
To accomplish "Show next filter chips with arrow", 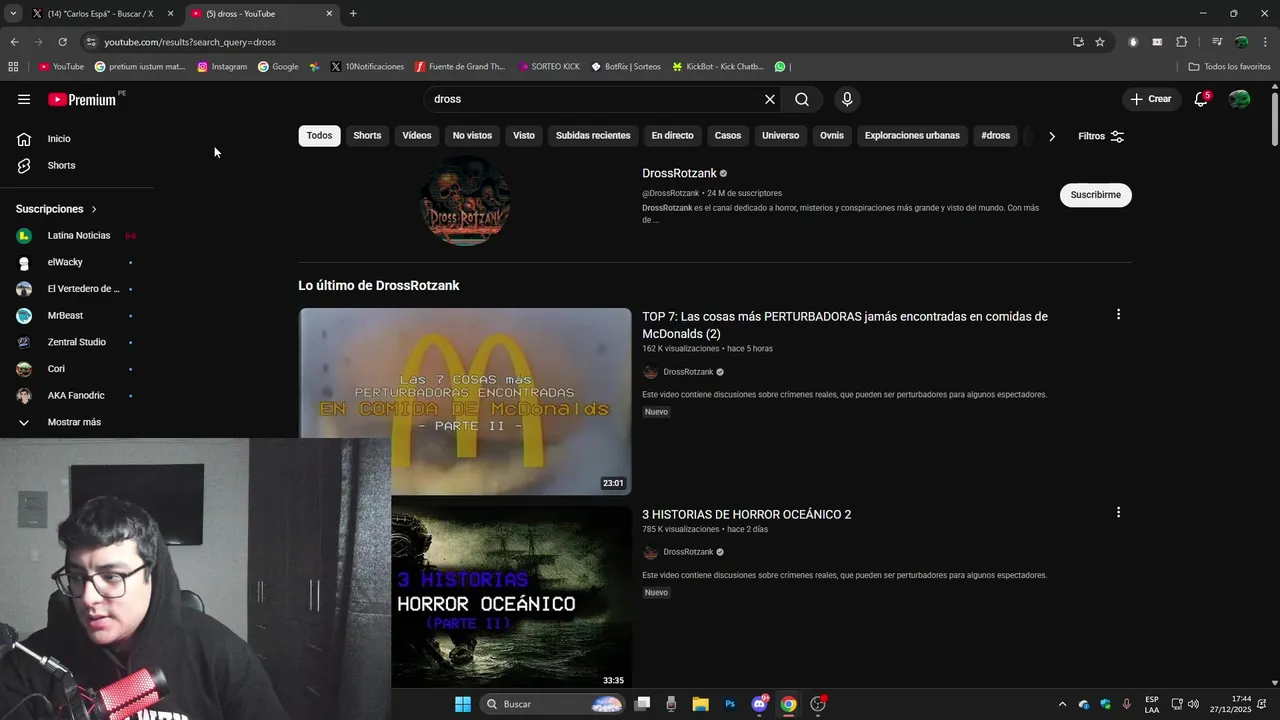I will pos(1052,136).
